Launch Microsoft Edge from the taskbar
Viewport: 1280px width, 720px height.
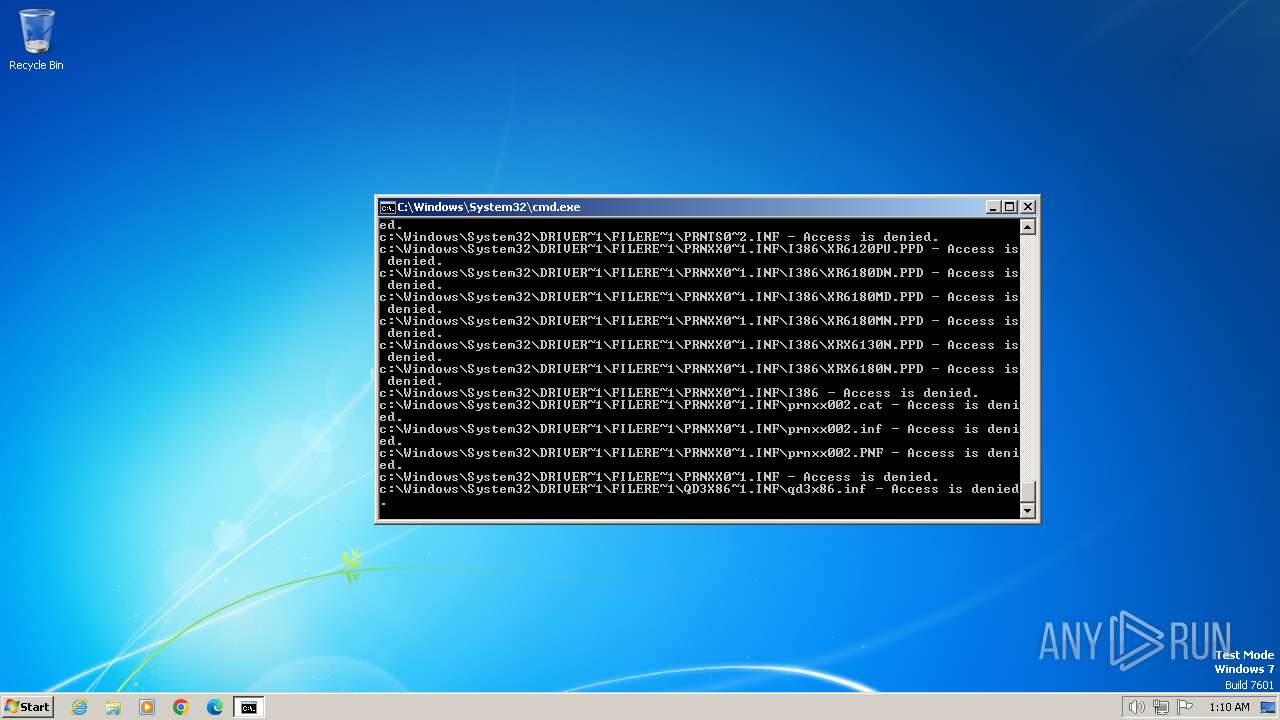pyautogui.click(x=215, y=707)
